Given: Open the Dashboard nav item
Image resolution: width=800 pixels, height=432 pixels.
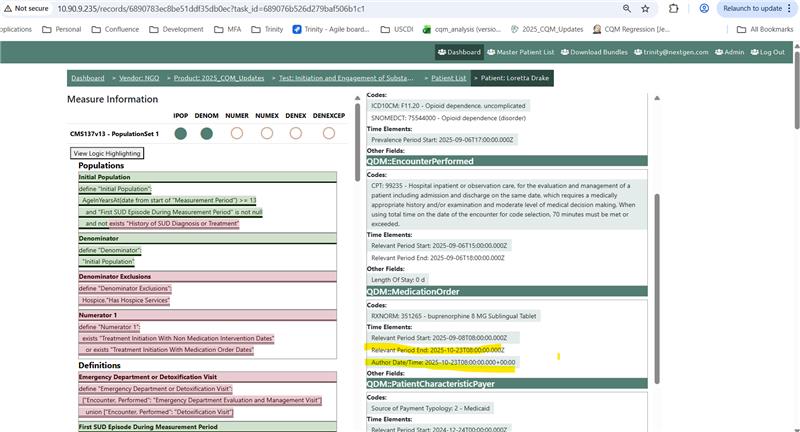Looking at the screenshot, I should (x=459, y=52).
